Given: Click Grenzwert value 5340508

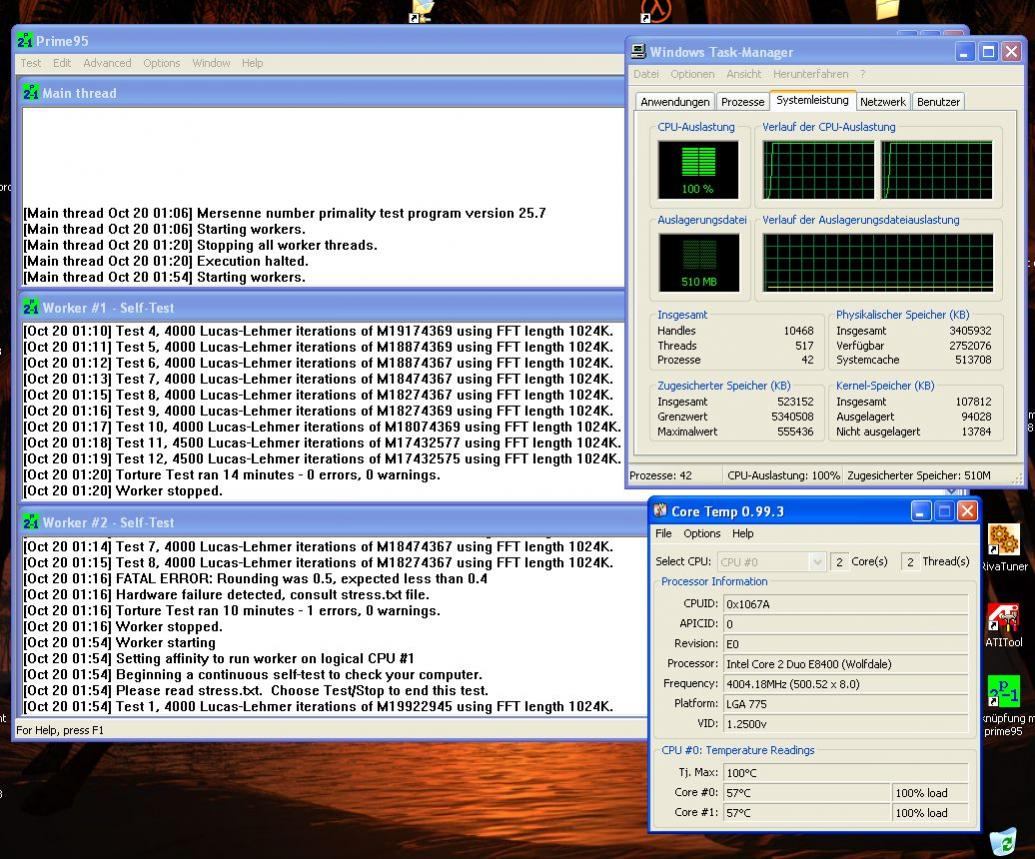Looking at the screenshot, I should coord(792,417).
